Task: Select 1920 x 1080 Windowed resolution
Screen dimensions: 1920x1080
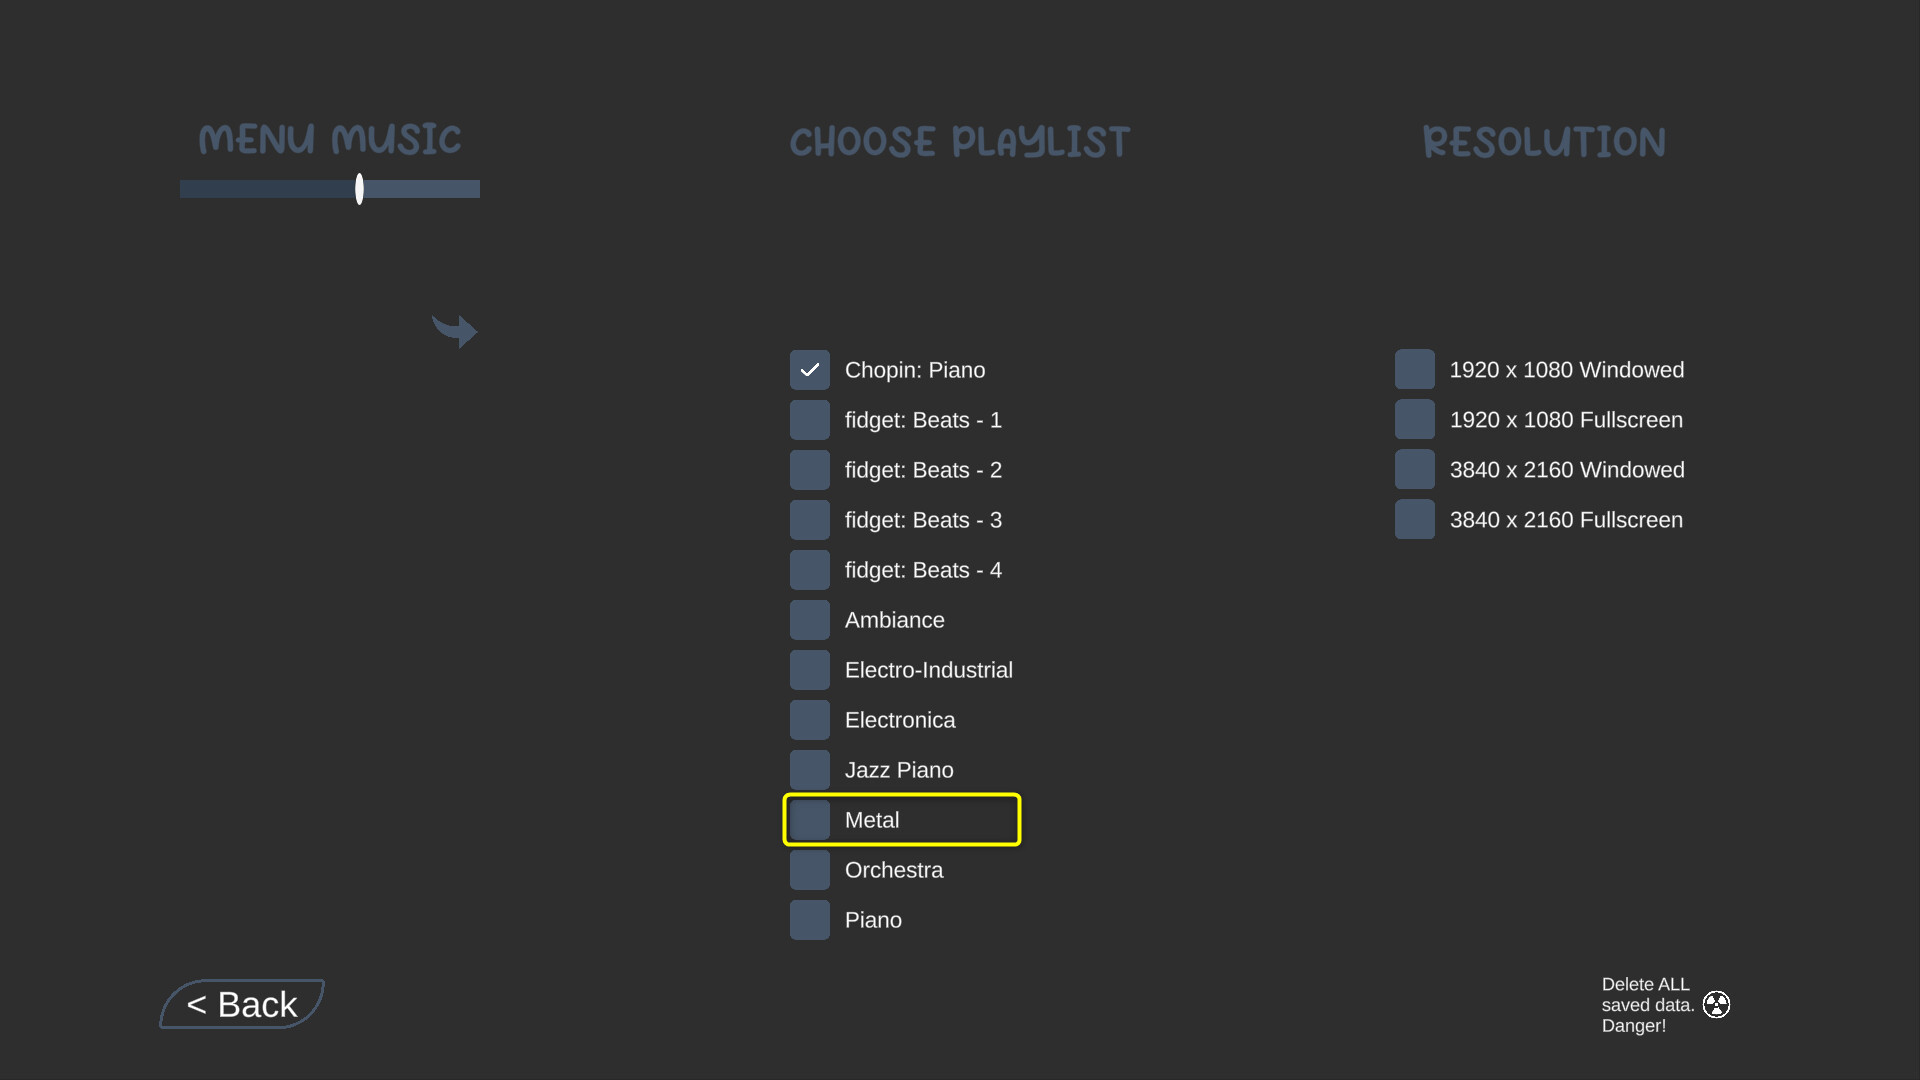Action: point(1415,369)
